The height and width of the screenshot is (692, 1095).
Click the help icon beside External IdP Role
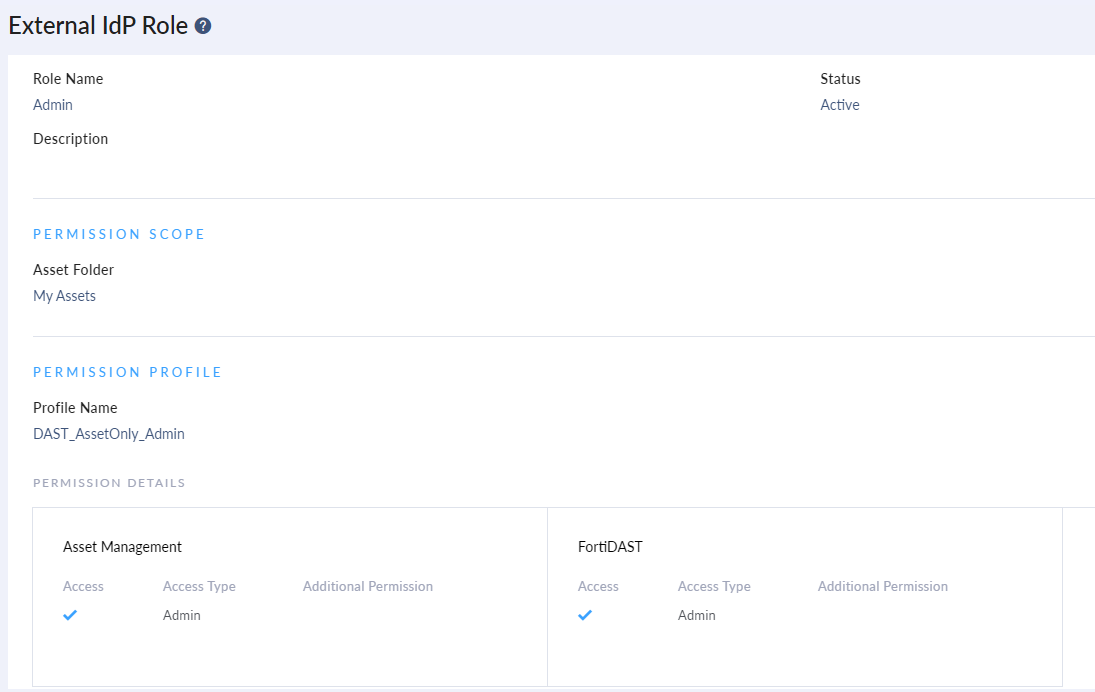[203, 26]
